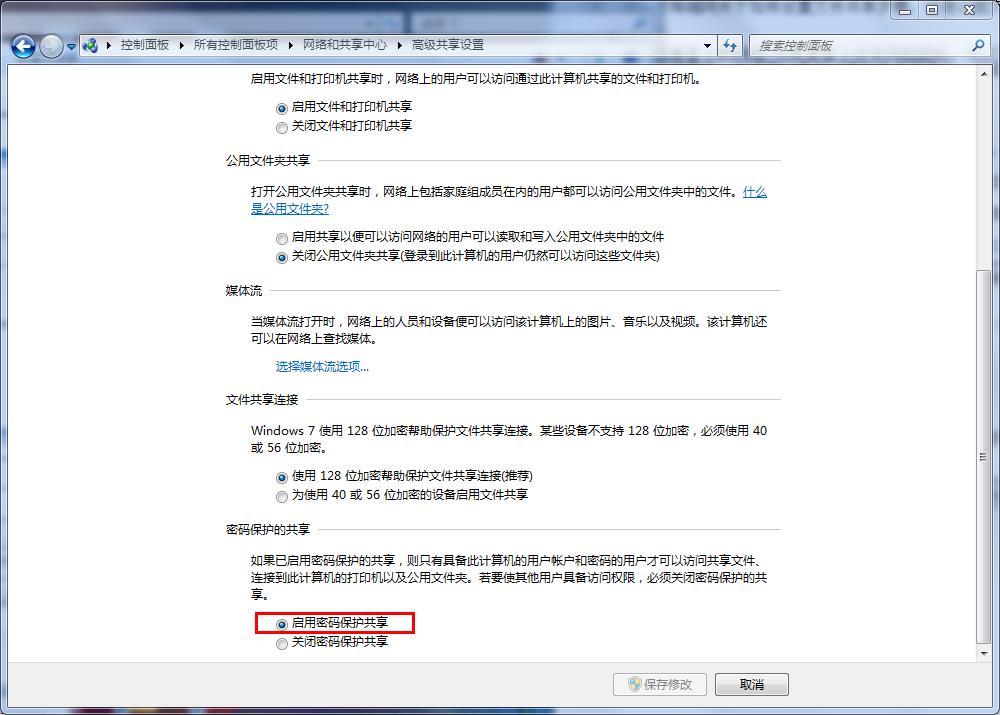This screenshot has width=1000, height=715.
Task: Select 关闭文件和打印机共享
Action: point(281,127)
